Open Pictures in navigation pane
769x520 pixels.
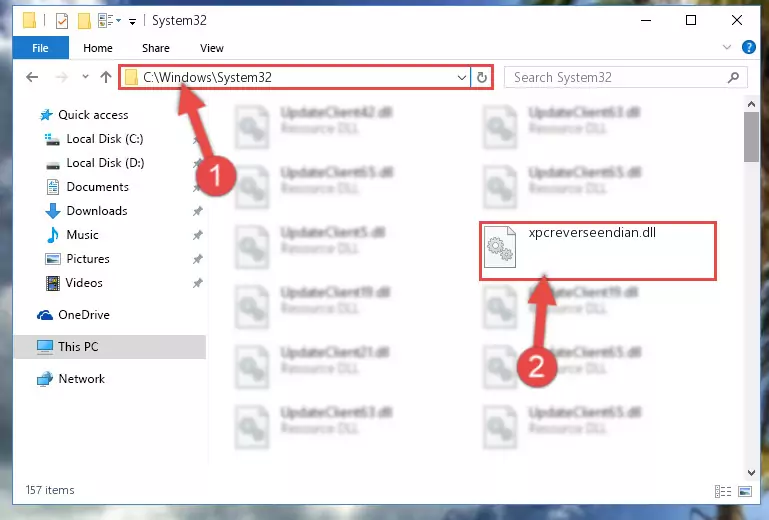[88, 259]
